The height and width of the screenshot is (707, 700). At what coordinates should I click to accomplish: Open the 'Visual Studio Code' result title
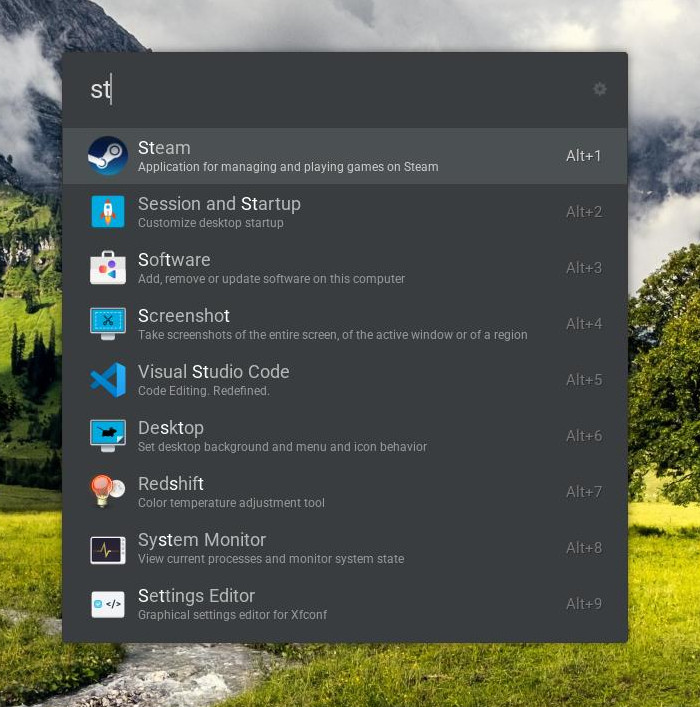(x=214, y=372)
